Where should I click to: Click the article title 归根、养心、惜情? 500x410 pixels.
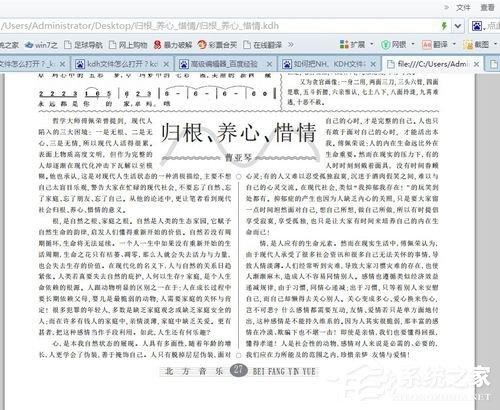click(x=238, y=132)
